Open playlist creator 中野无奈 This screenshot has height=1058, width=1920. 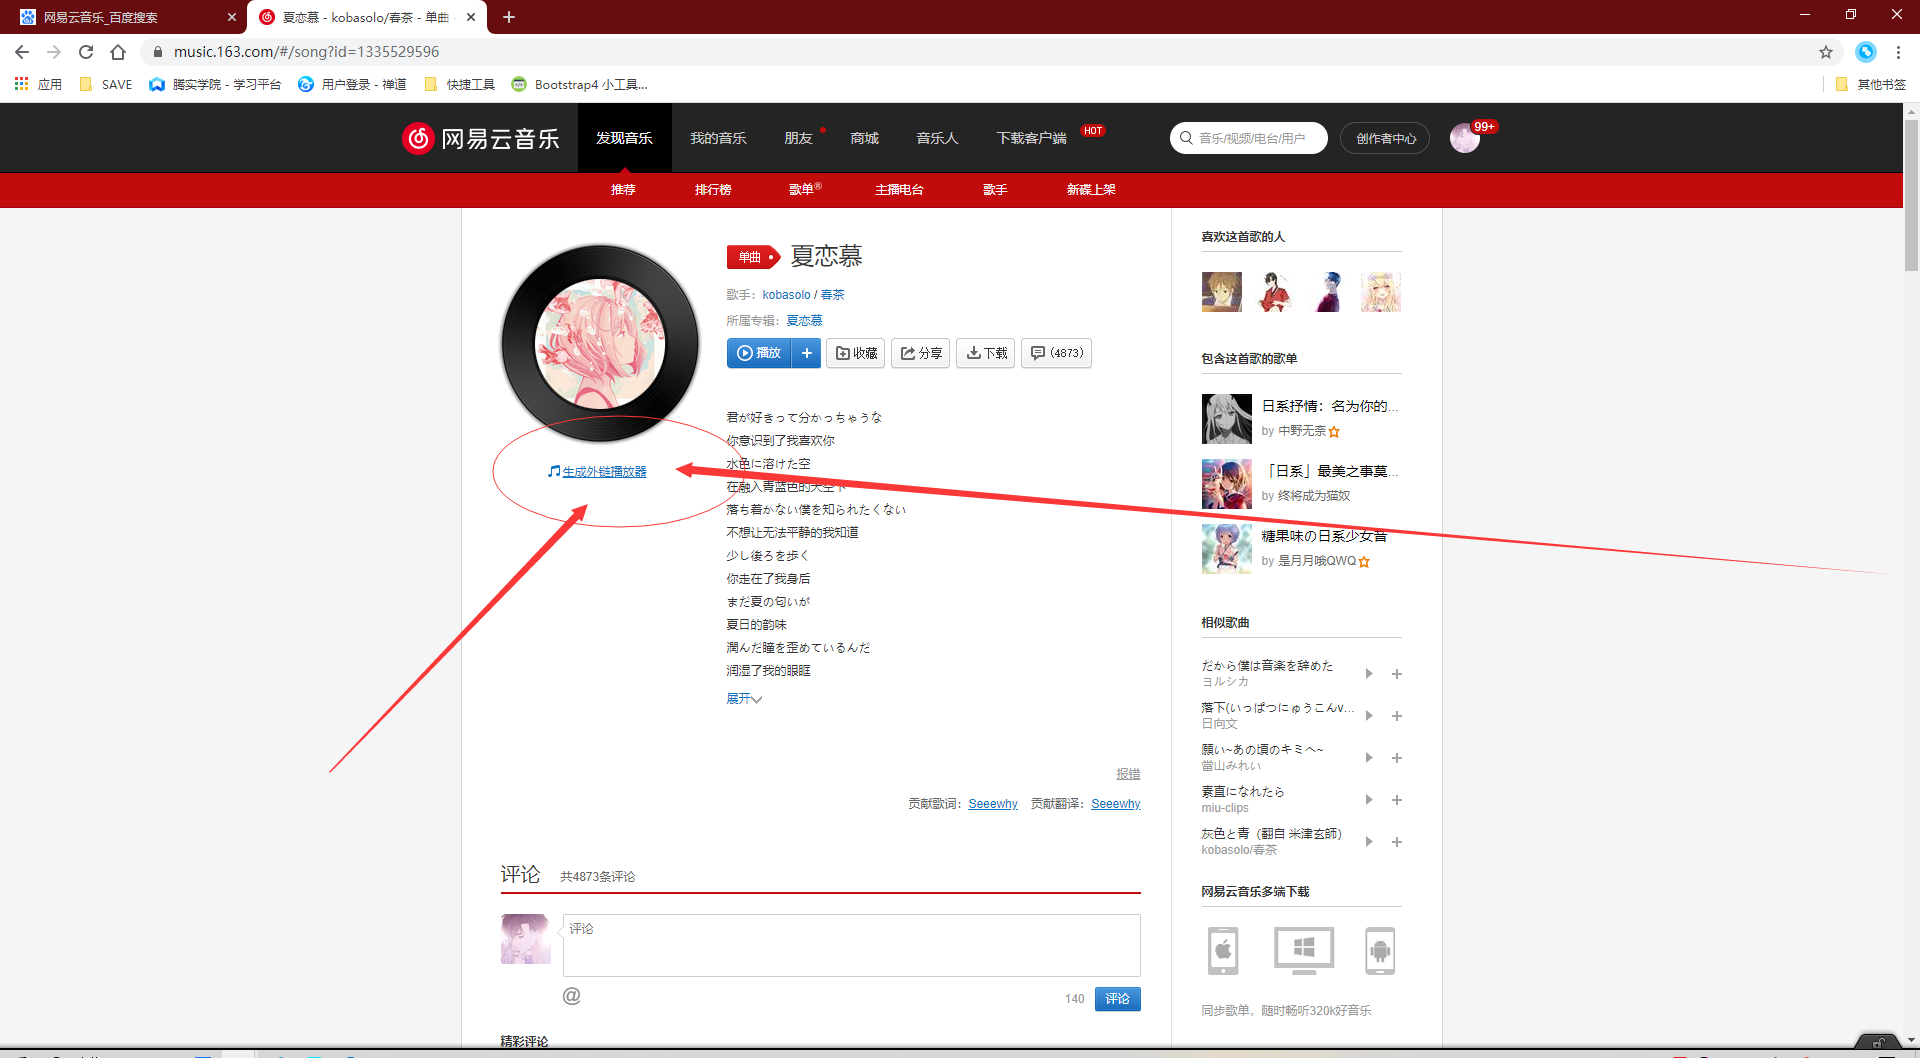click(x=1302, y=431)
